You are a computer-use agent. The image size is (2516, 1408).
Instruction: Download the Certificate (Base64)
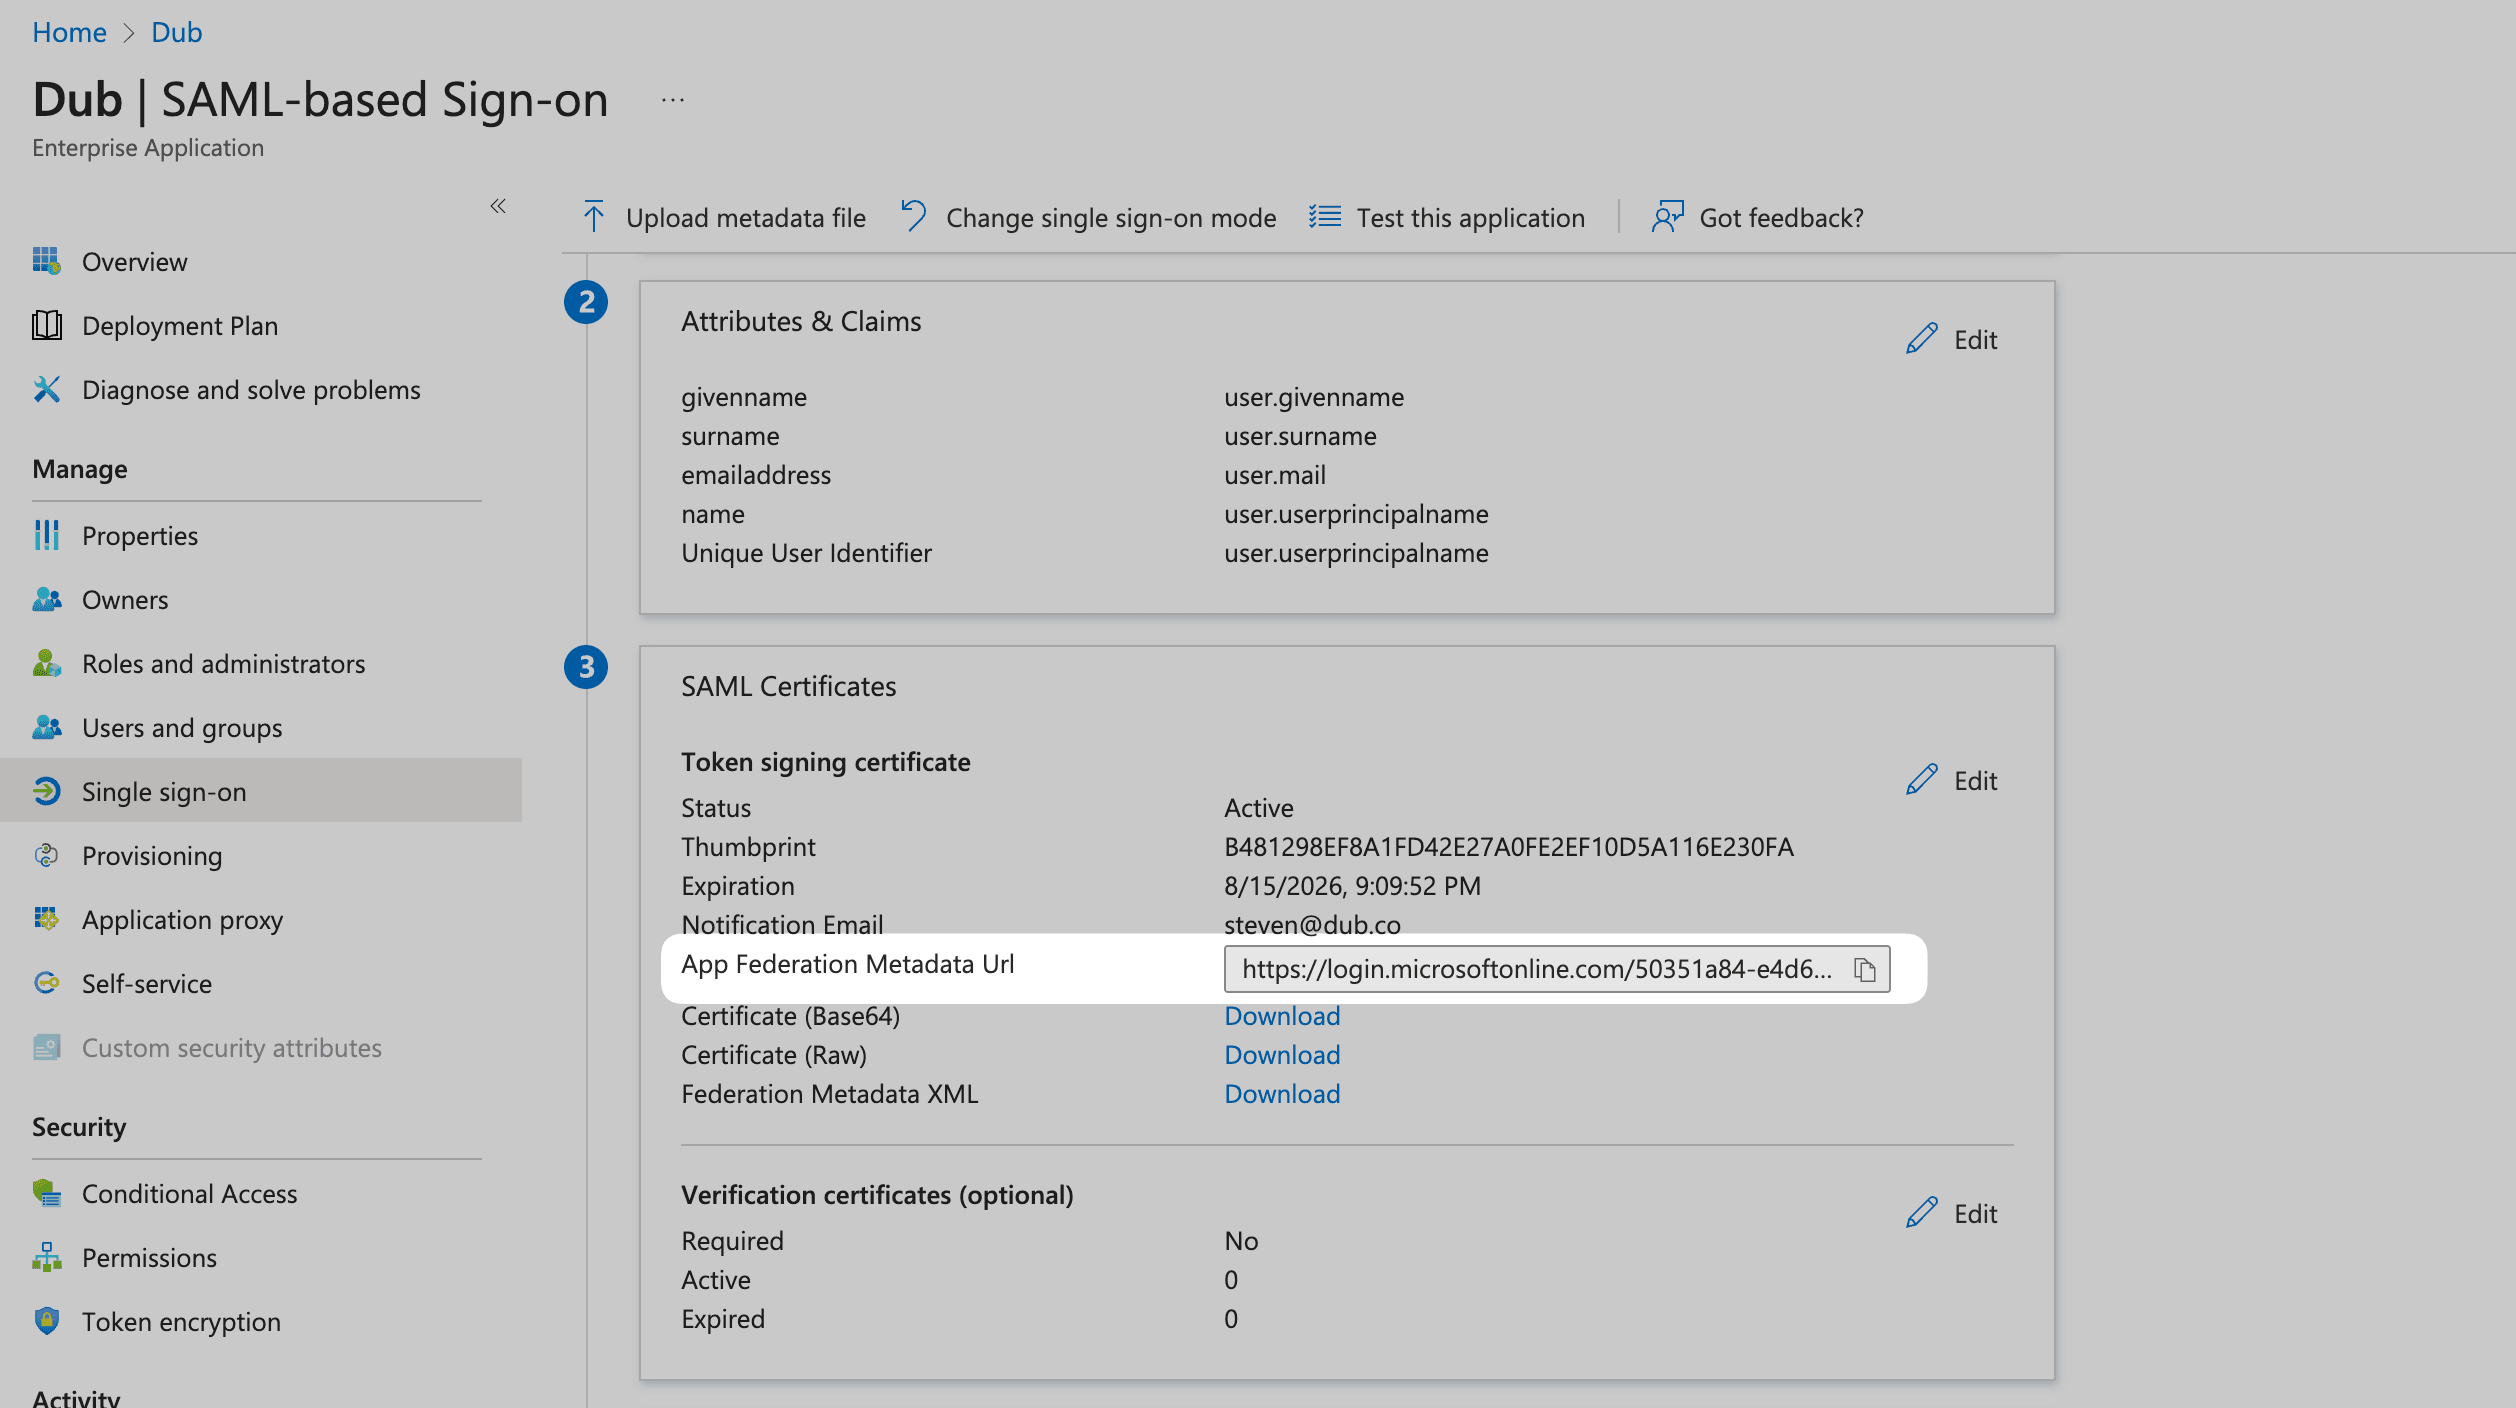[1281, 1015]
